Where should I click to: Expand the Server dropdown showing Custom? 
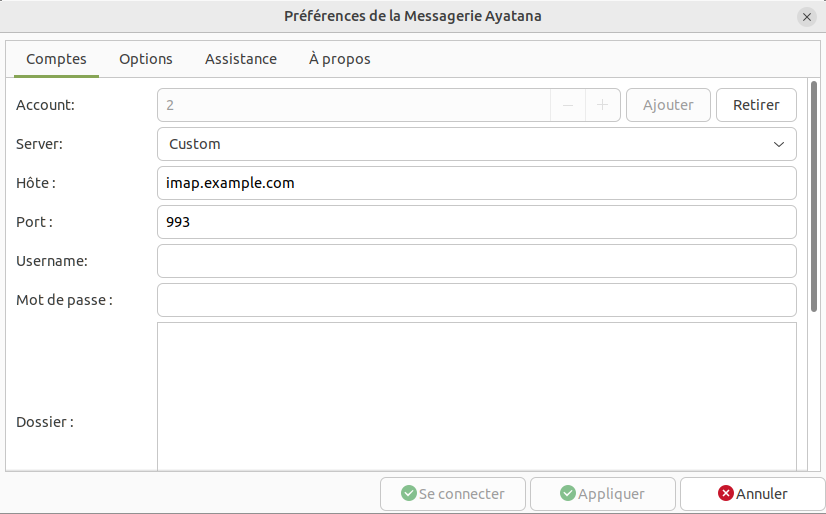tap(476, 144)
